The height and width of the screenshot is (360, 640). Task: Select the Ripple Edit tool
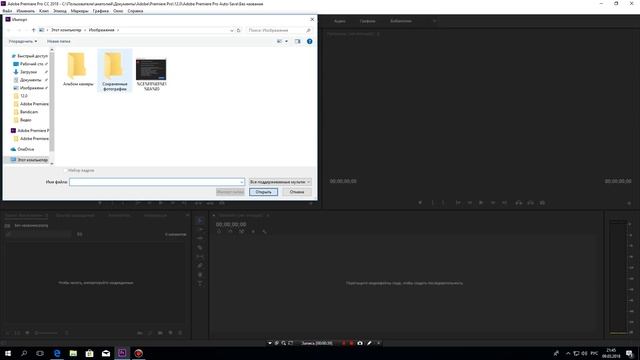tap(200, 238)
